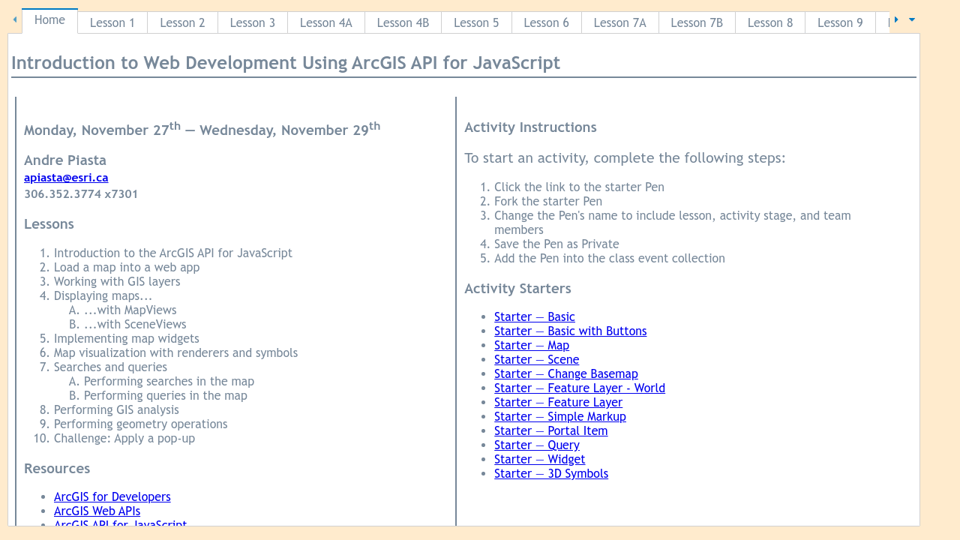Open the Lesson 9 tab
This screenshot has height=540, width=960.
tap(839, 22)
